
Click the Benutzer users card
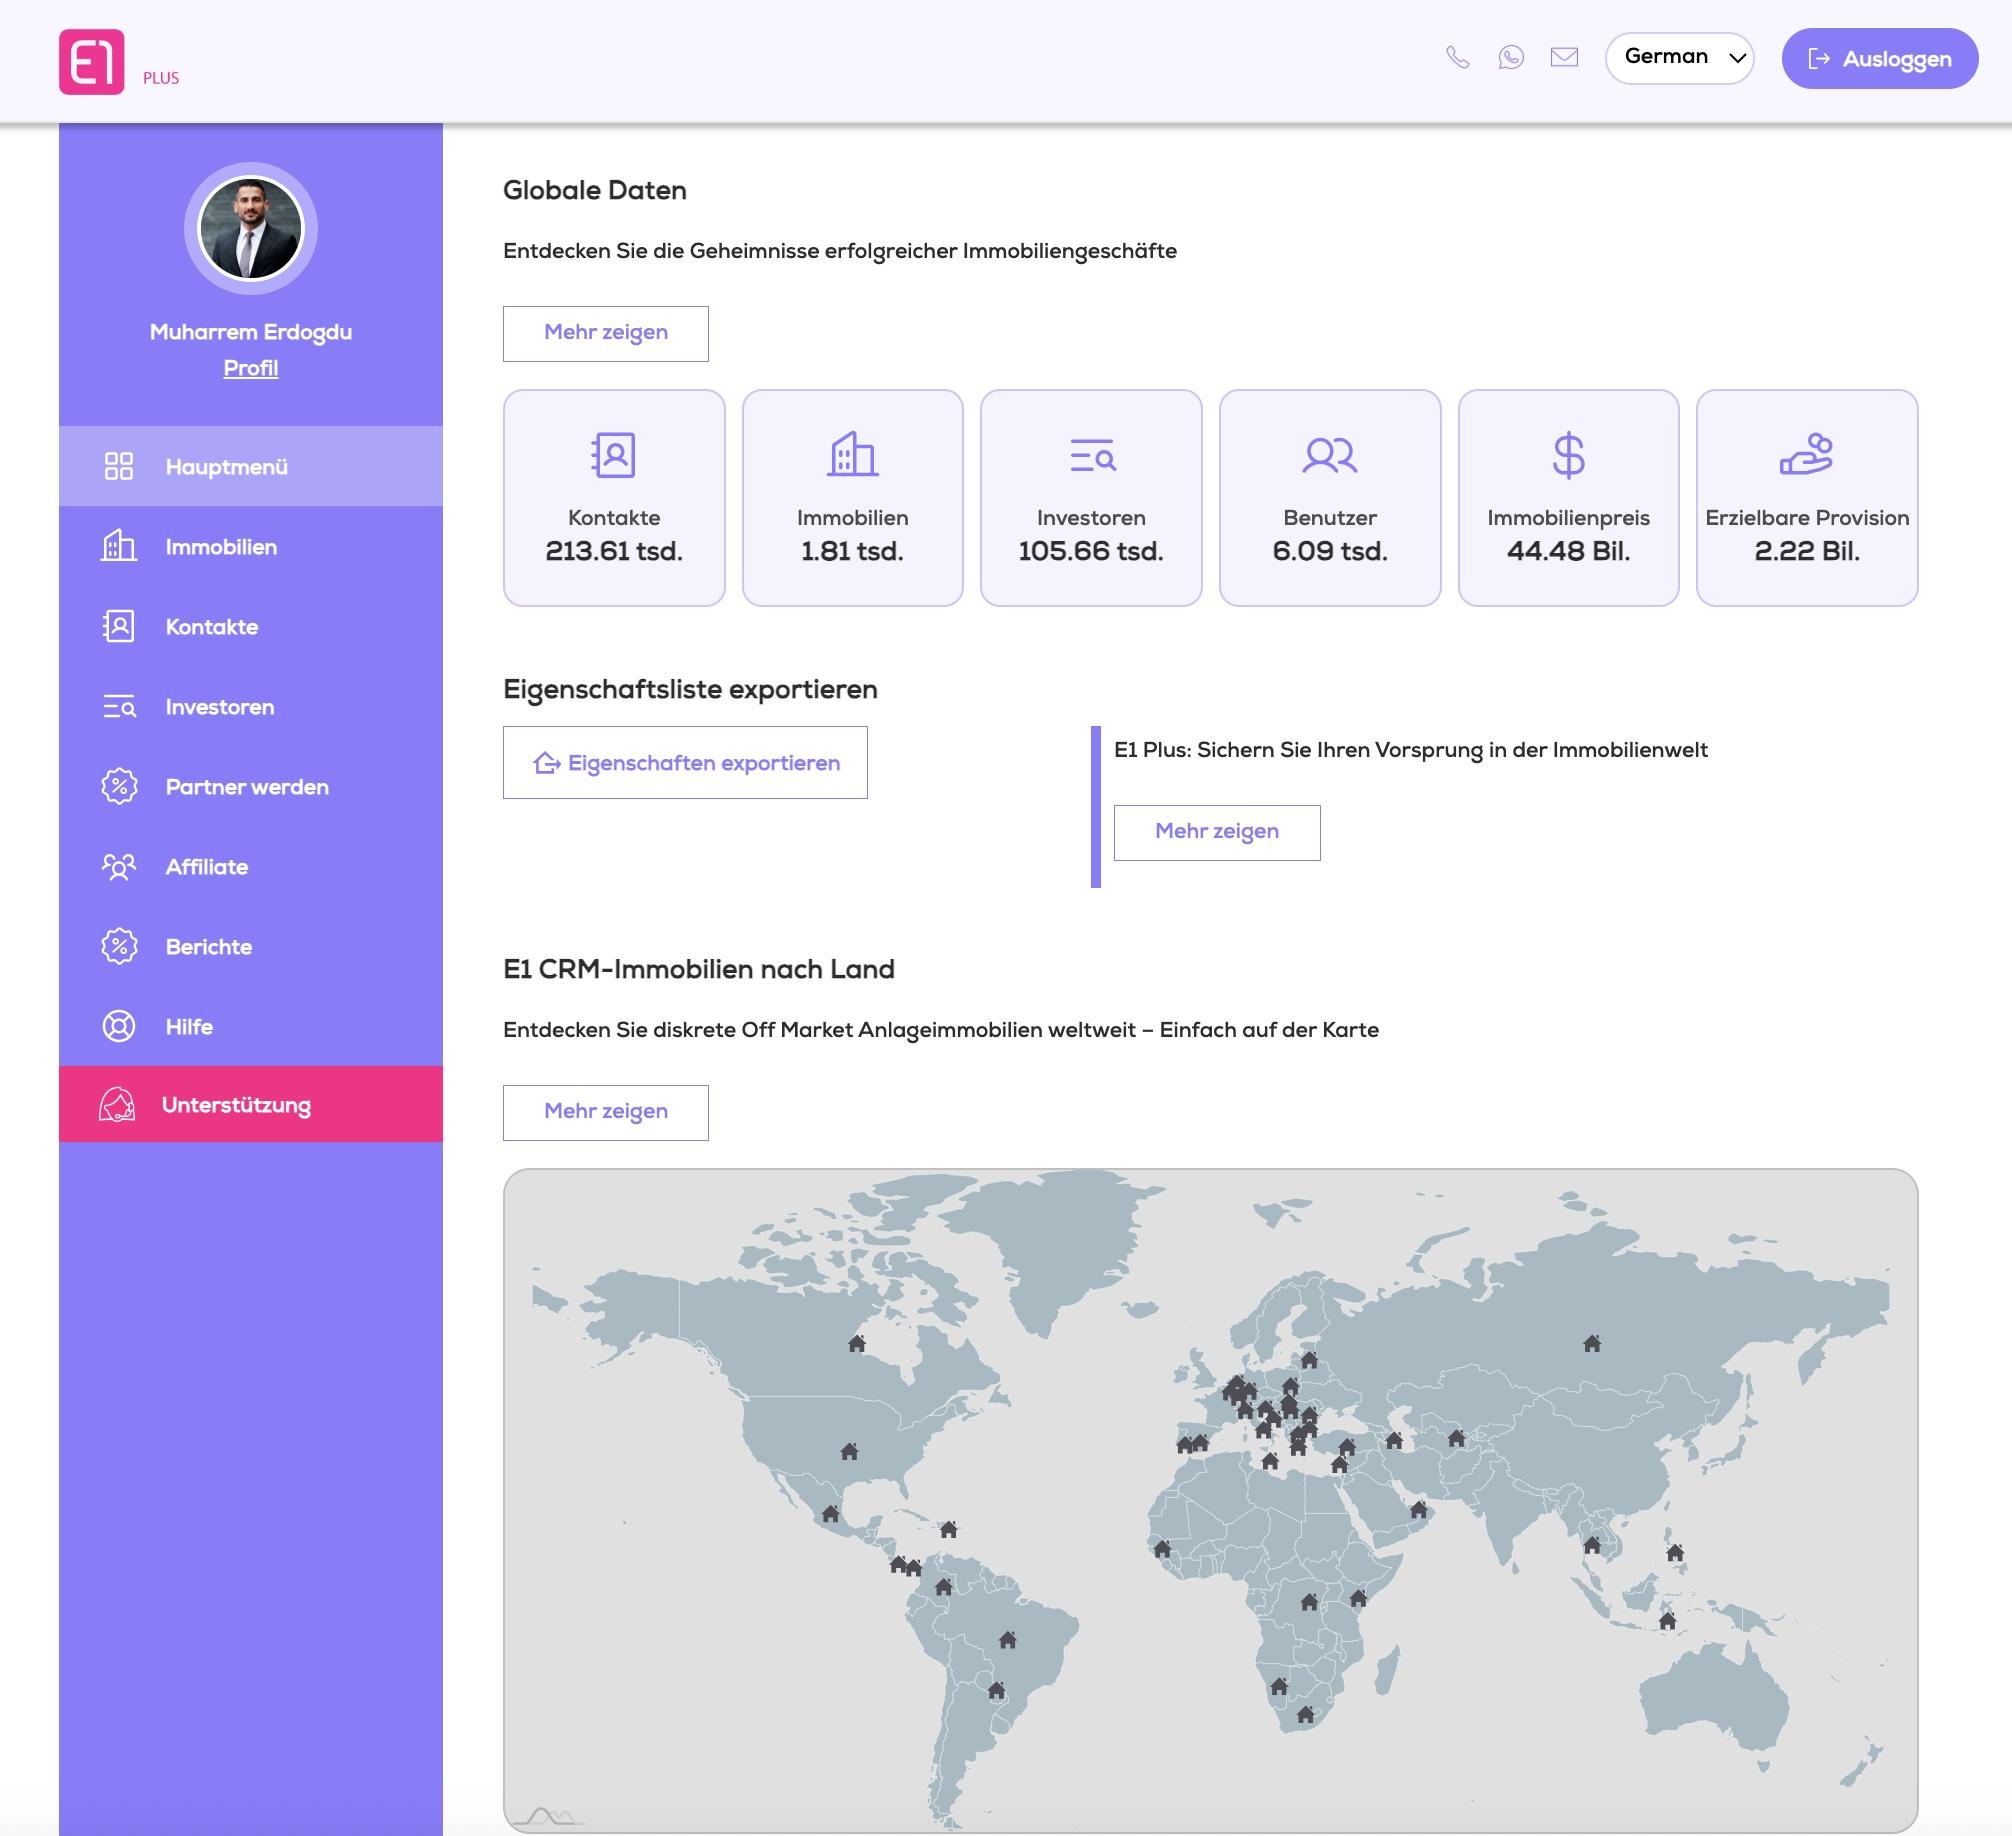coord(1329,497)
